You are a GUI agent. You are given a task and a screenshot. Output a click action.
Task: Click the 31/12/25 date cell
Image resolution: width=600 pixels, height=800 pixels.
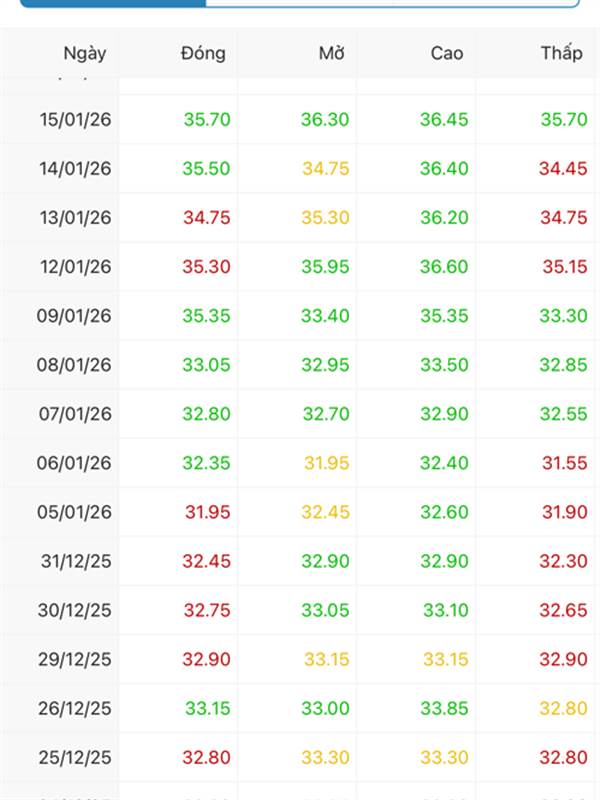click(x=75, y=561)
